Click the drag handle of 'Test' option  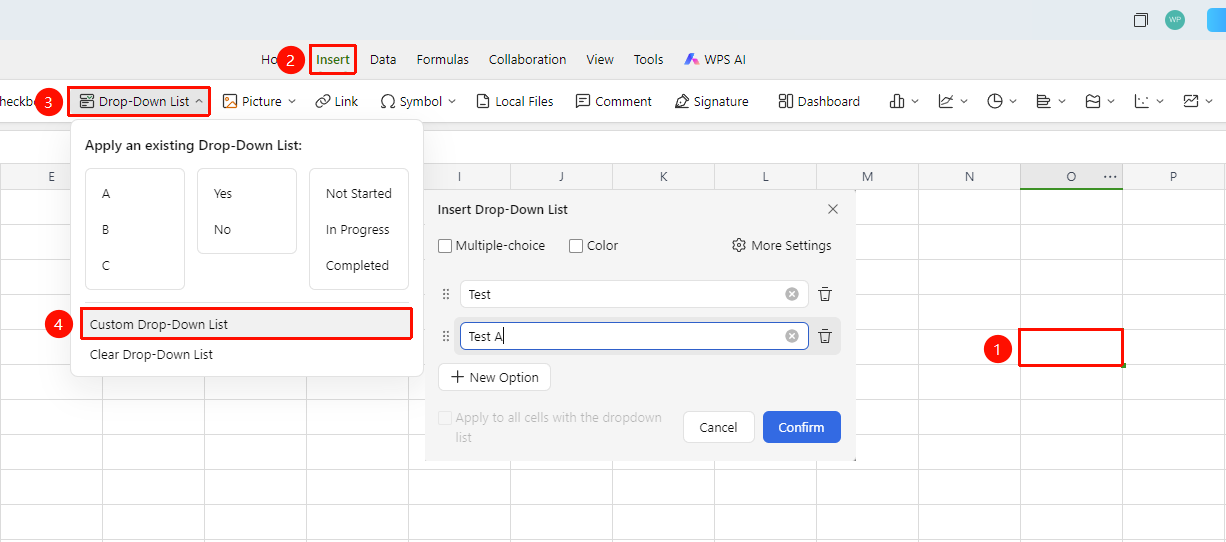446,294
